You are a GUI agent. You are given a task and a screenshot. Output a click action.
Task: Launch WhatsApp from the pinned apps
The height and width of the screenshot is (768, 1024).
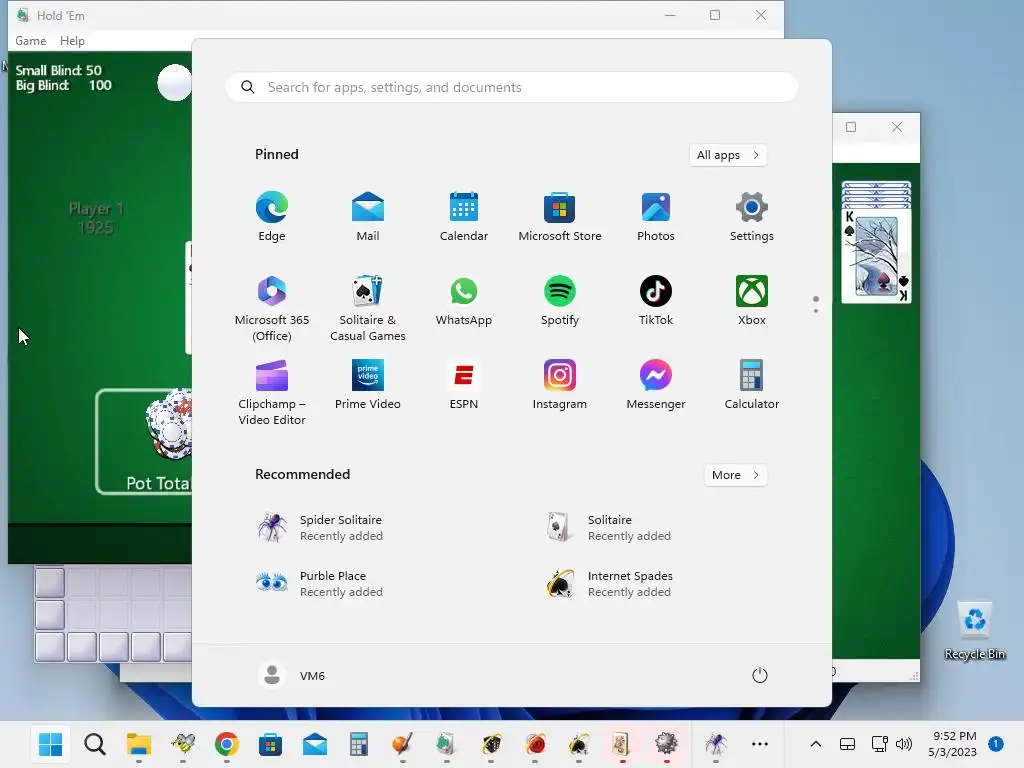click(464, 300)
